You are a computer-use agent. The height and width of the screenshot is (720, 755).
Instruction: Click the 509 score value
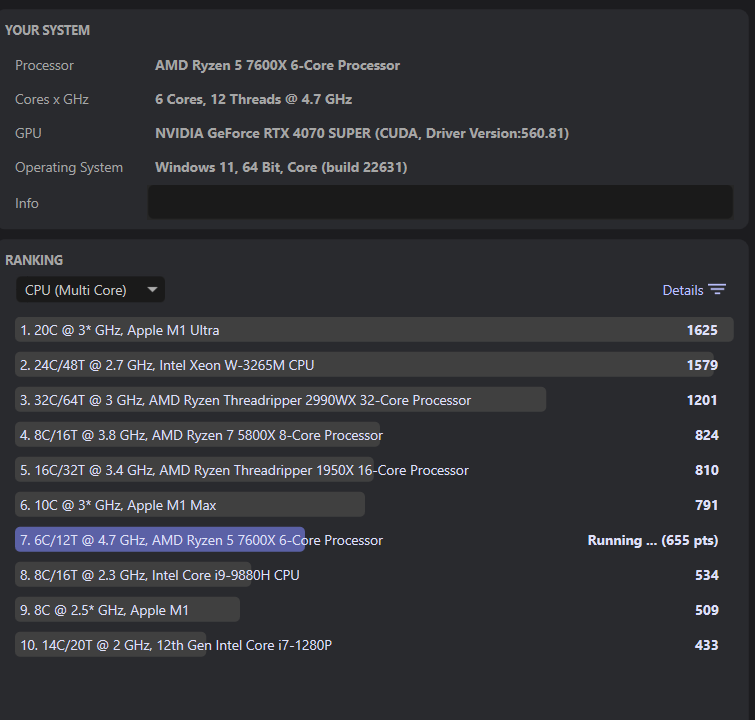pyautogui.click(x=706, y=610)
